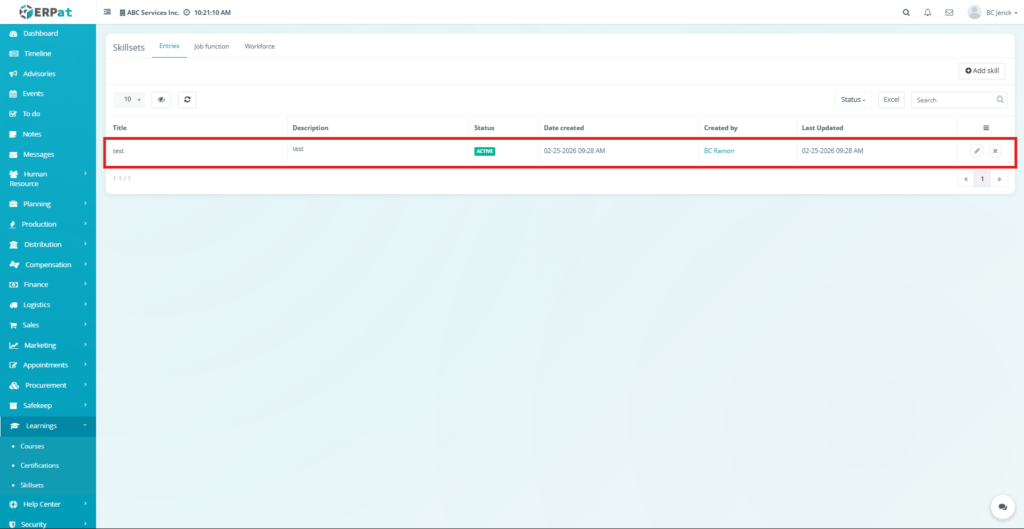The image size is (1024, 529).
Task: Open the BC Ramon creator link
Action: point(720,151)
